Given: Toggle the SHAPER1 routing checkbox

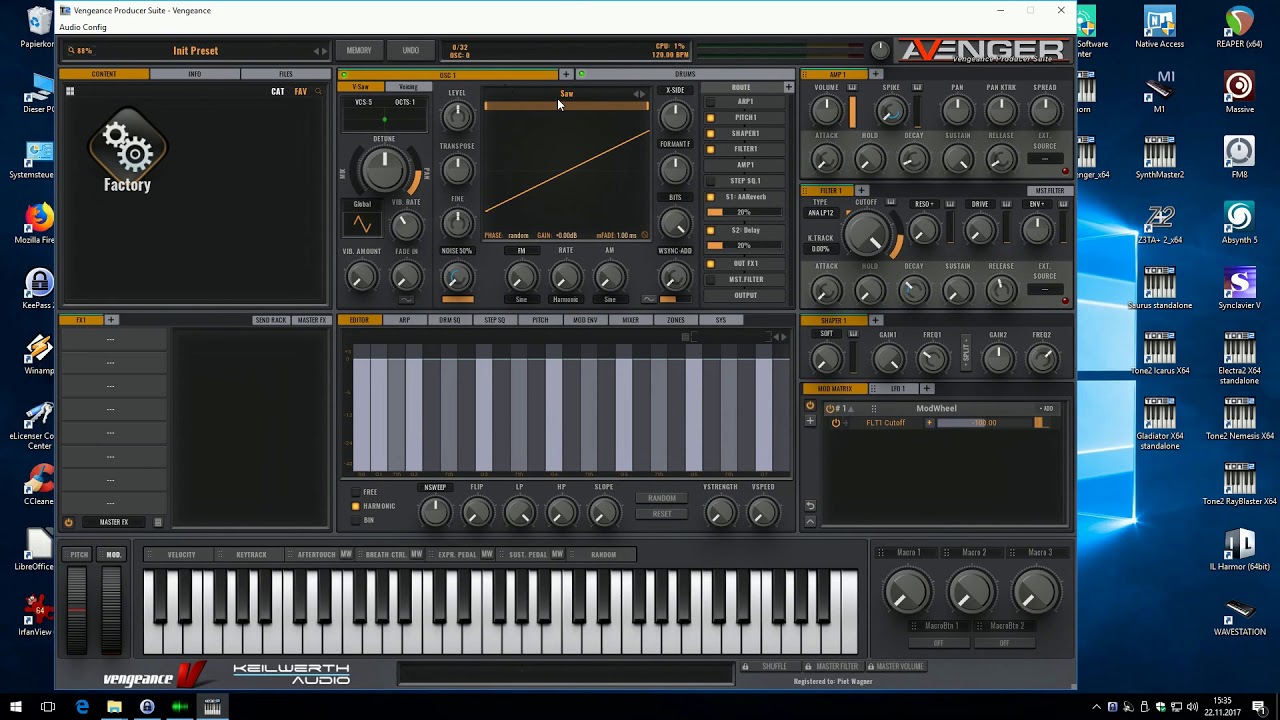Looking at the screenshot, I should [x=711, y=133].
